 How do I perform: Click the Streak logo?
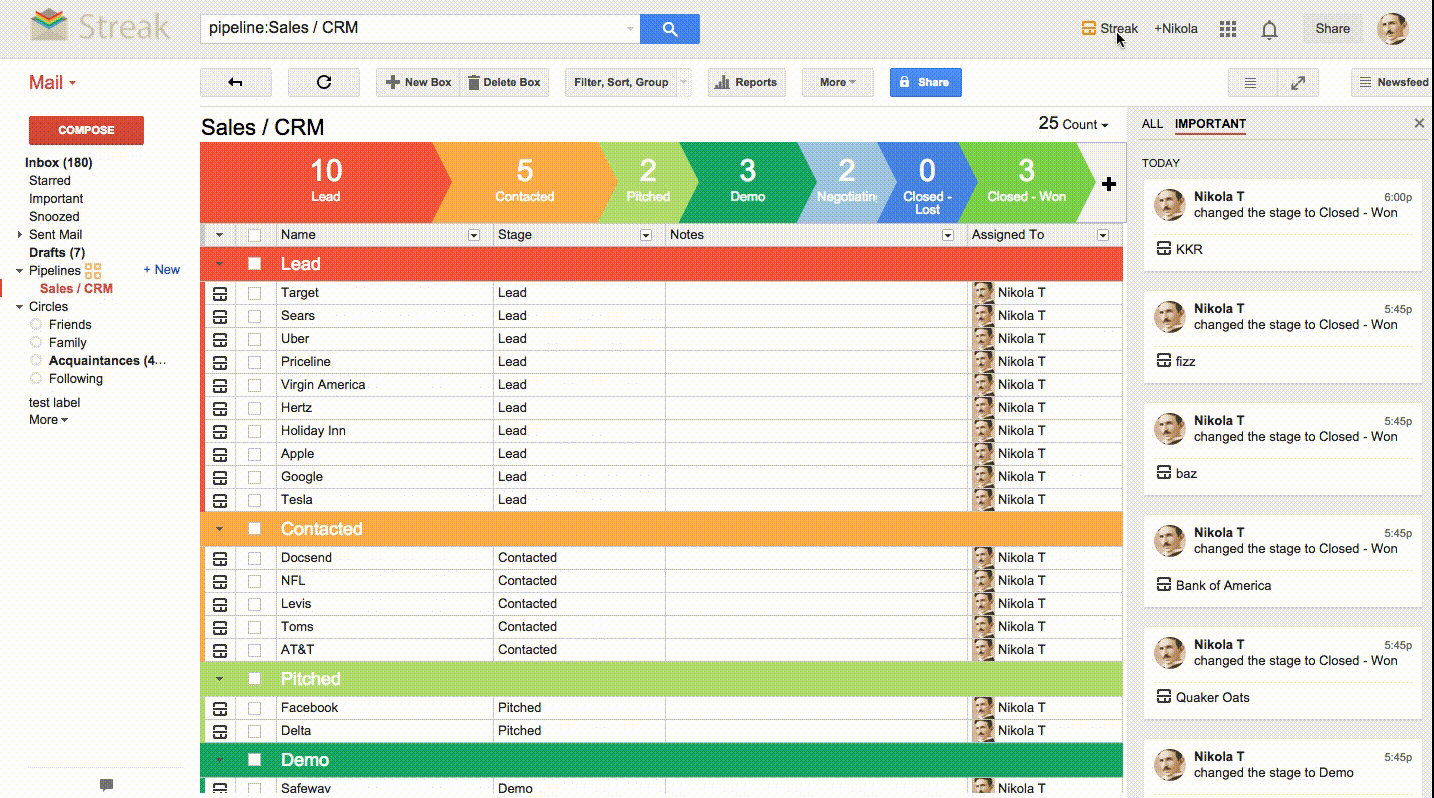coord(100,27)
